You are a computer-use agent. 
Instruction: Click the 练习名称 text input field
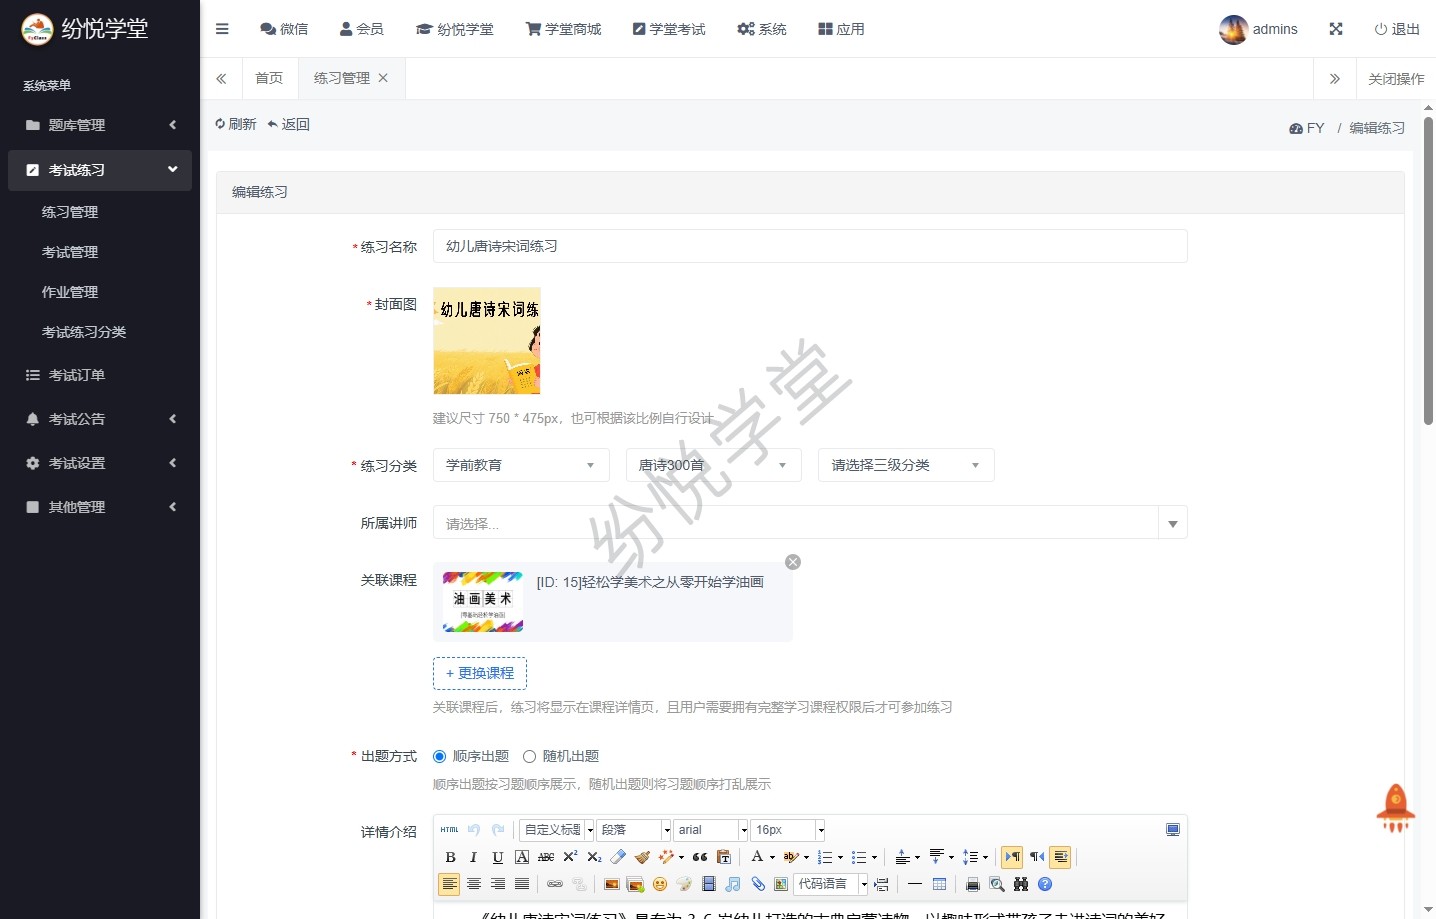tap(809, 246)
